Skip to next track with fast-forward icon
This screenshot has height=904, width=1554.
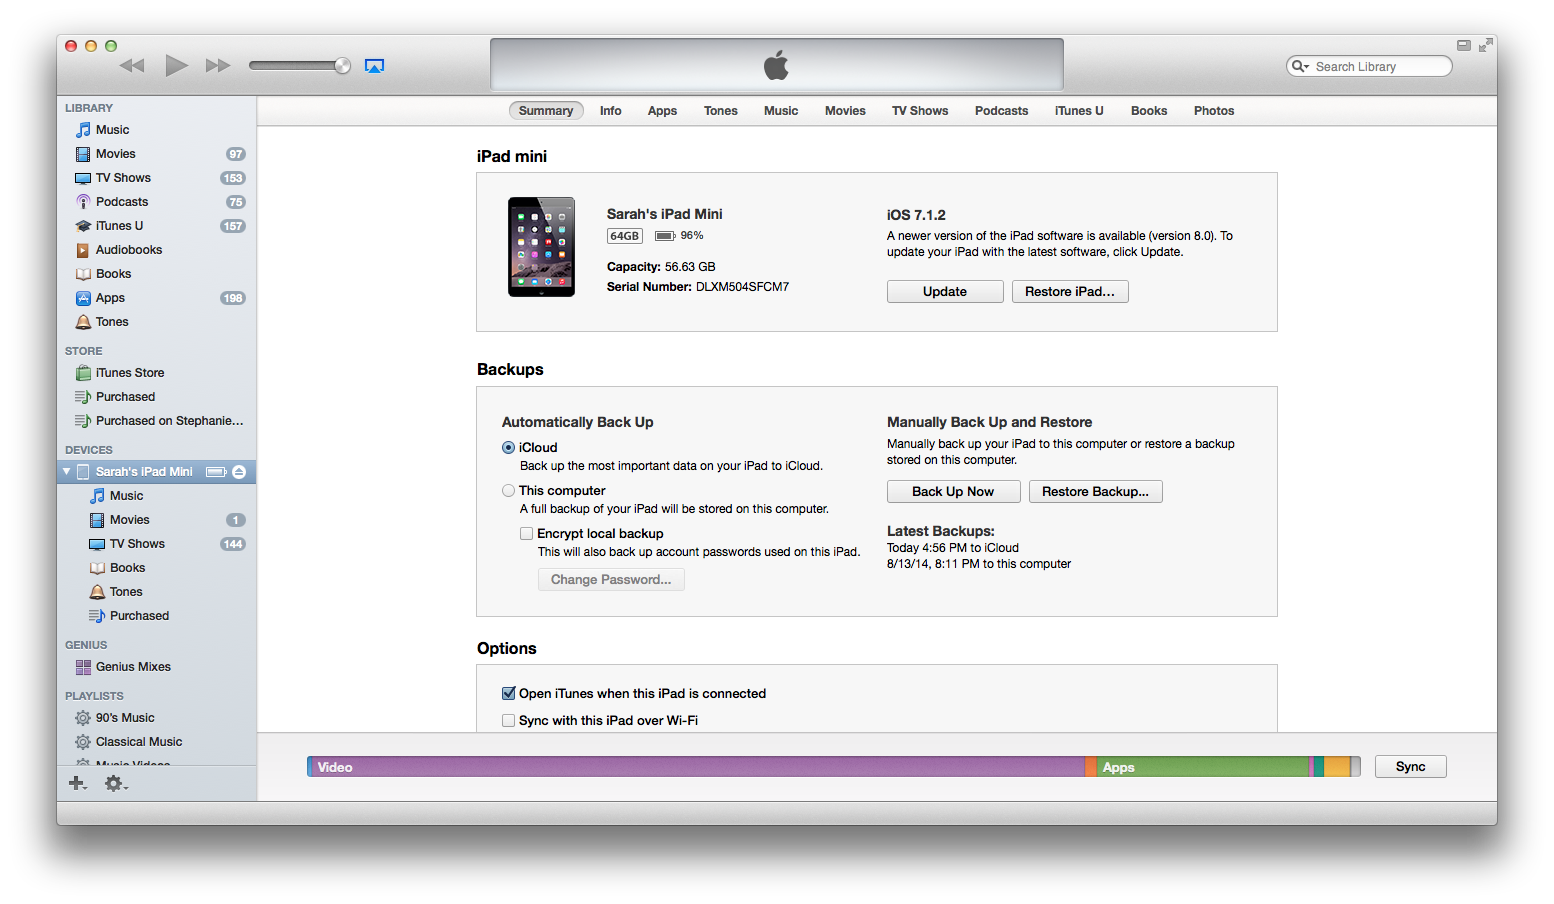pos(217,66)
